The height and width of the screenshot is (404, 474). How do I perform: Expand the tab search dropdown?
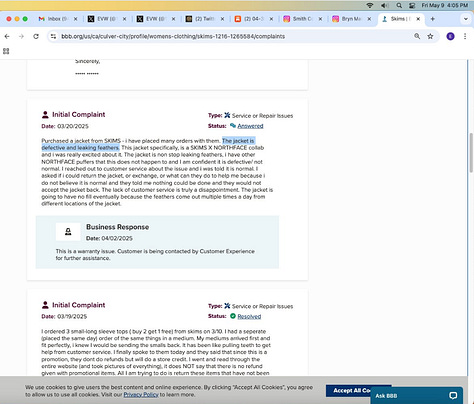(x=466, y=19)
